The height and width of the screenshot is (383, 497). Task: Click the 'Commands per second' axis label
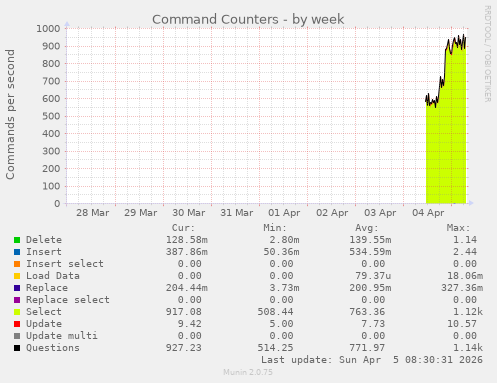(10, 114)
